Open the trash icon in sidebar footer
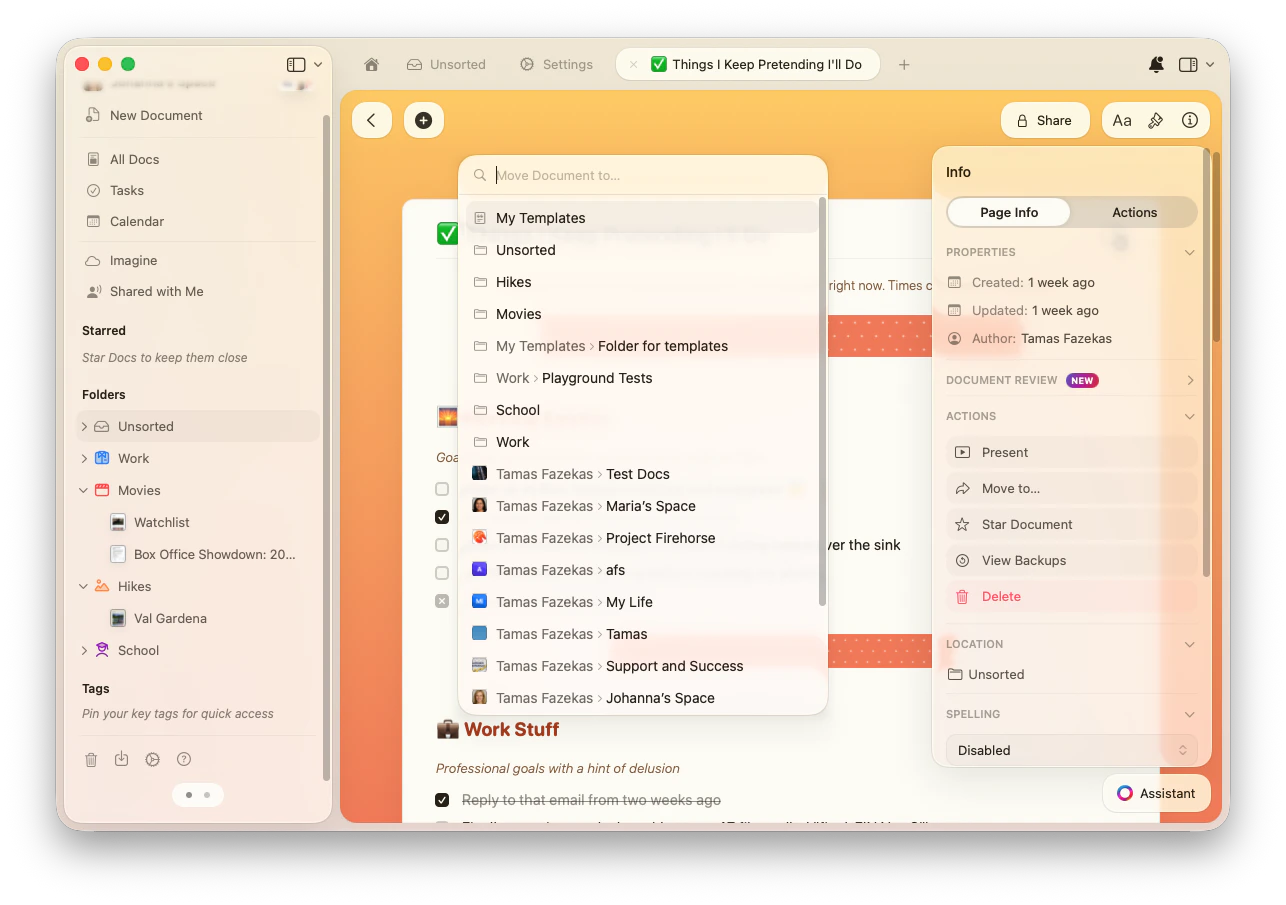Viewport: 1286px width, 905px height. coord(91,760)
